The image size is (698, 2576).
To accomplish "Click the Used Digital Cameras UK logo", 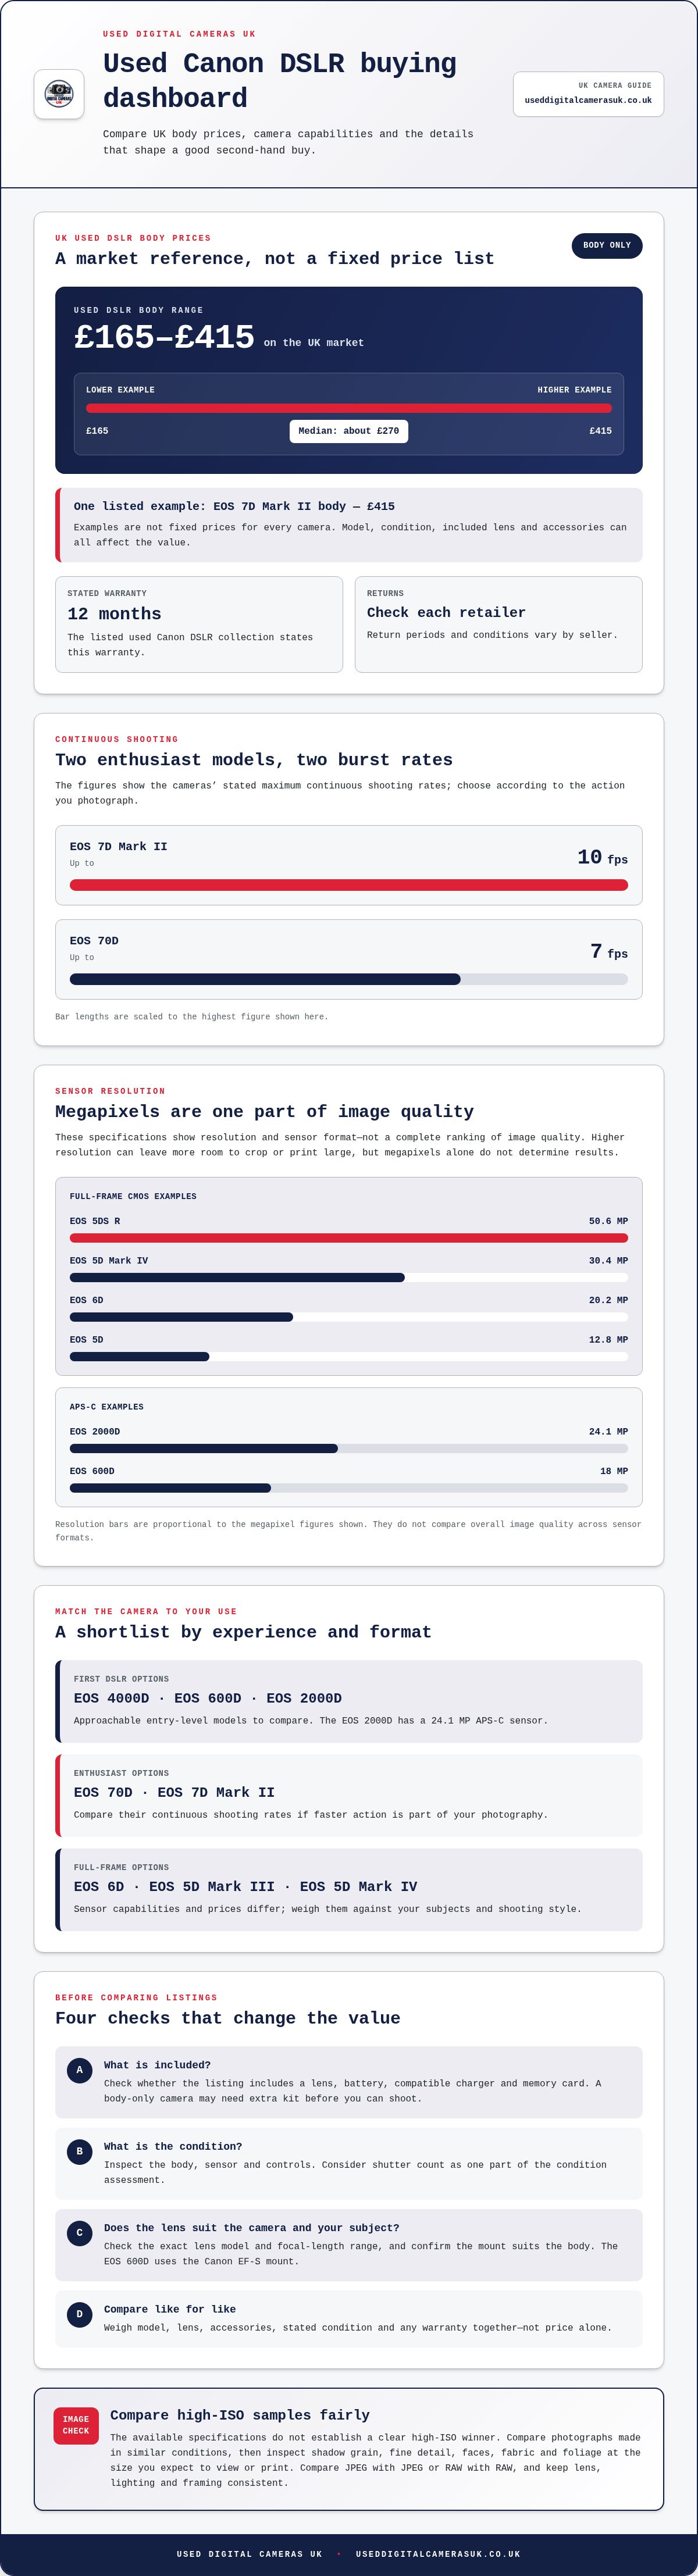I will point(59,94).
